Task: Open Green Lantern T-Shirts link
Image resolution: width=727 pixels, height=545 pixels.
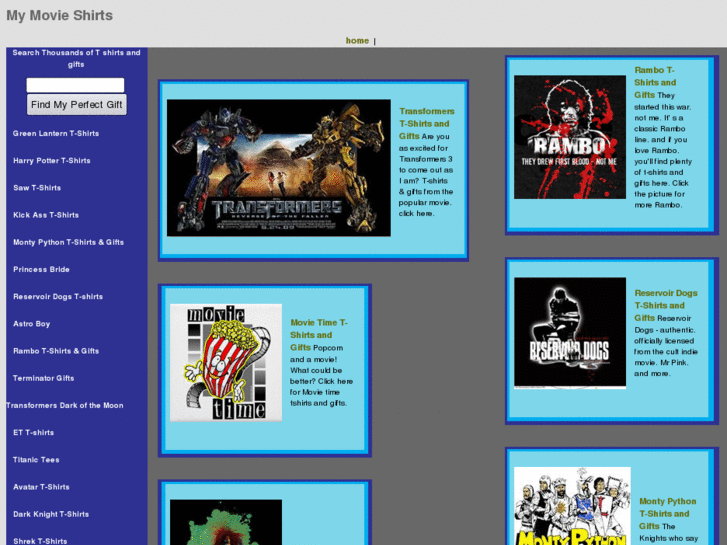Action: 56,134
